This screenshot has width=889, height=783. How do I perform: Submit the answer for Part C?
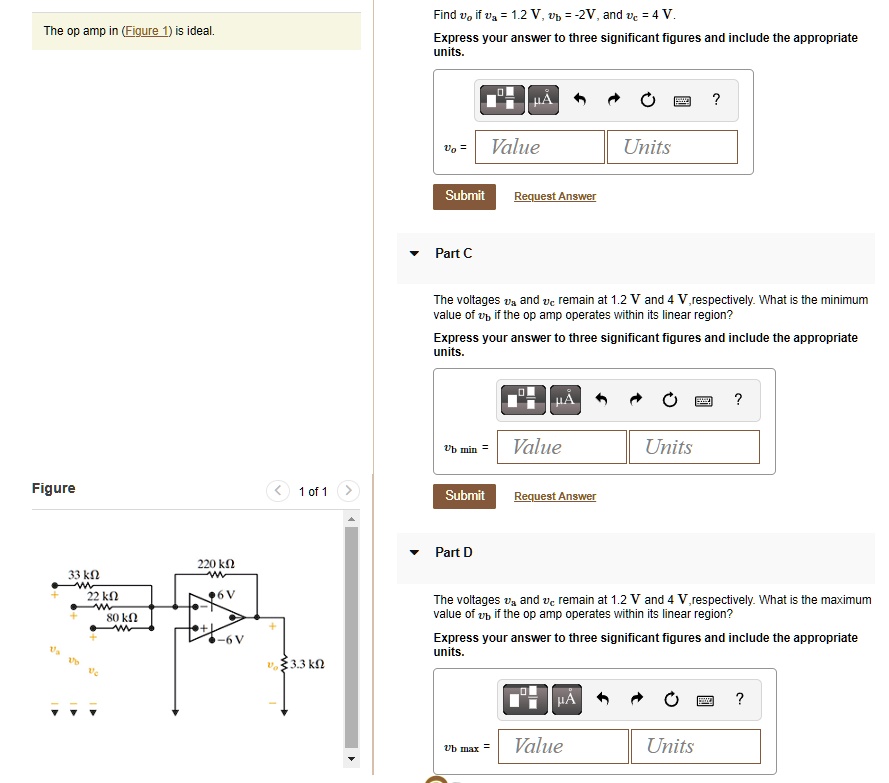(x=464, y=495)
